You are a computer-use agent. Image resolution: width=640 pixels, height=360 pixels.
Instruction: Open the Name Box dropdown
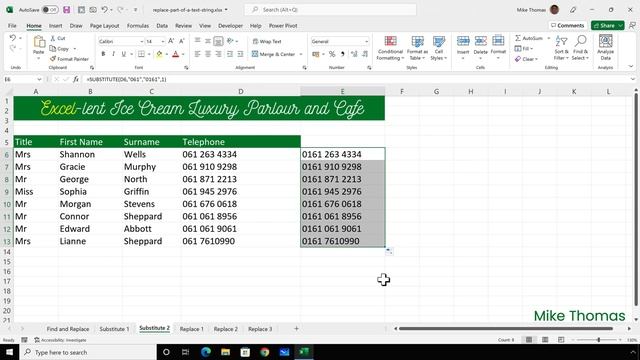[39, 79]
